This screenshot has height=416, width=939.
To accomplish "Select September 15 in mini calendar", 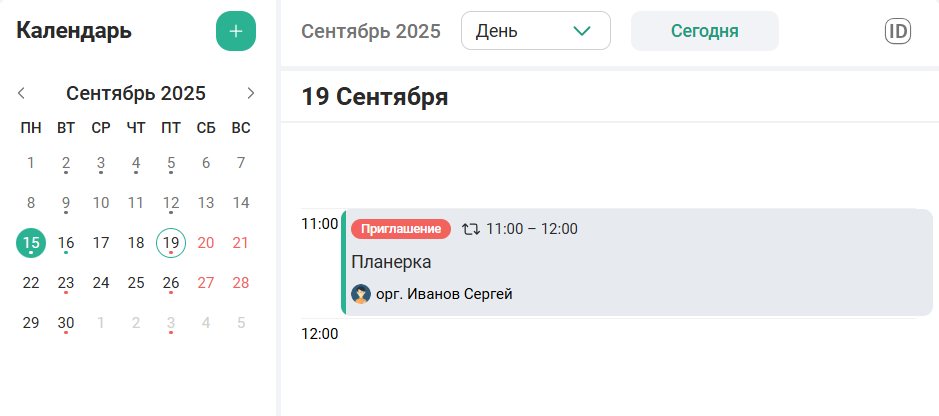I will pyautogui.click(x=31, y=242).
